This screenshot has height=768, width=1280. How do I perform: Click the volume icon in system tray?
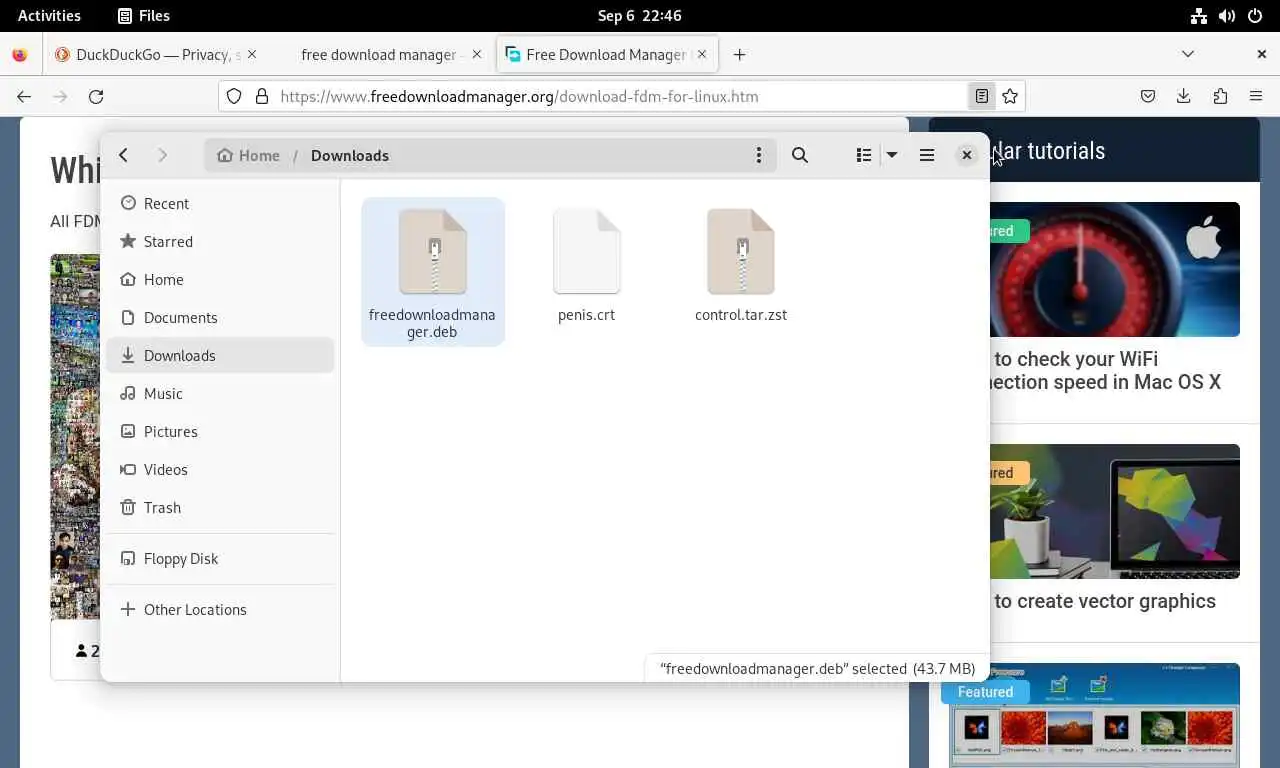(x=1227, y=15)
